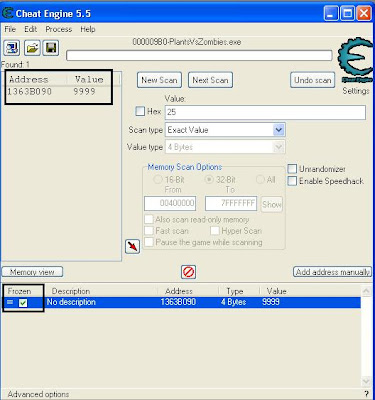Select the 32-Bit radio button
Viewport: 375px width, 400px height.
[x=209, y=180]
